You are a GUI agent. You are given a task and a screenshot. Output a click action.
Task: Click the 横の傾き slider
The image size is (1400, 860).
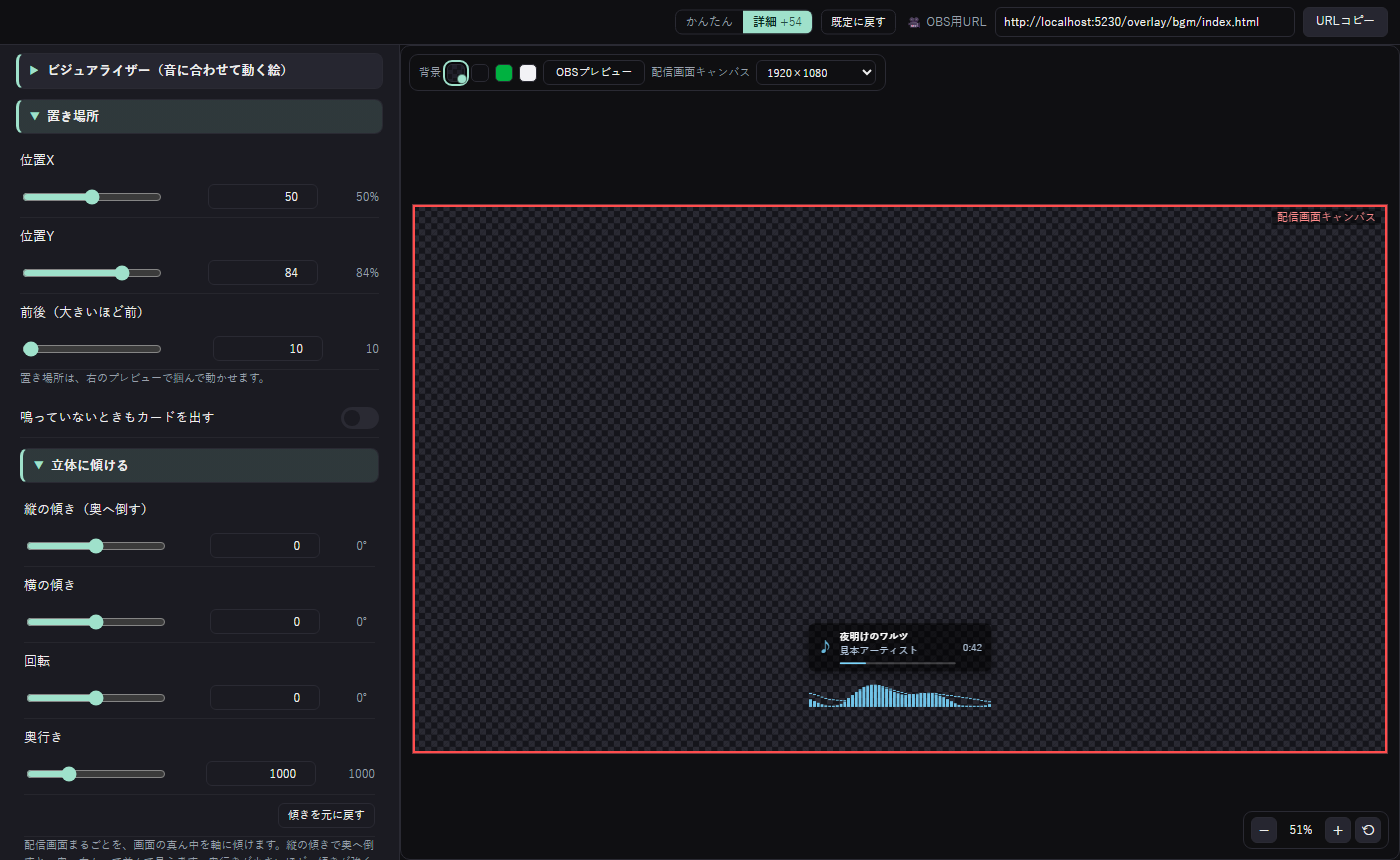96,622
